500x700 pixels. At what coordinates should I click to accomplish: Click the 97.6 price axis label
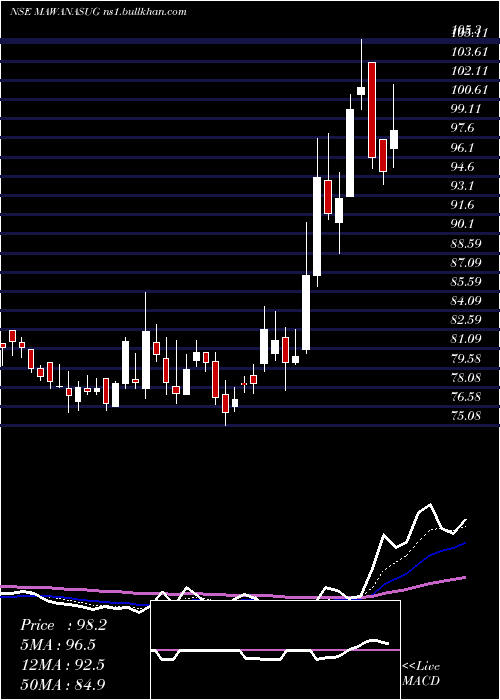pos(463,129)
